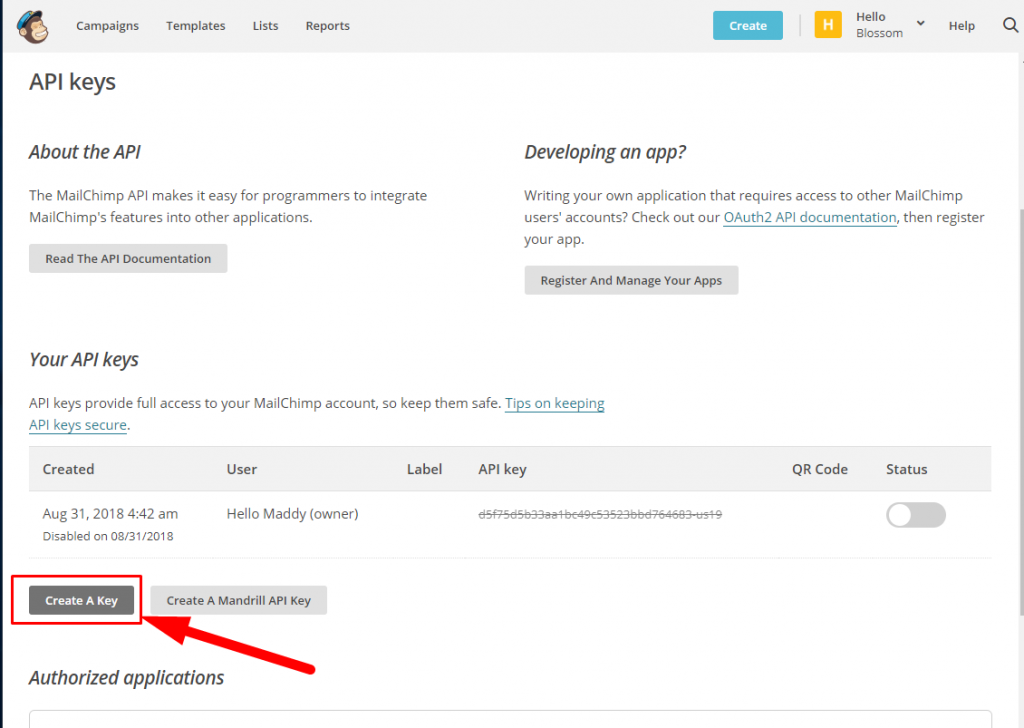Click the API key column header

(x=502, y=469)
